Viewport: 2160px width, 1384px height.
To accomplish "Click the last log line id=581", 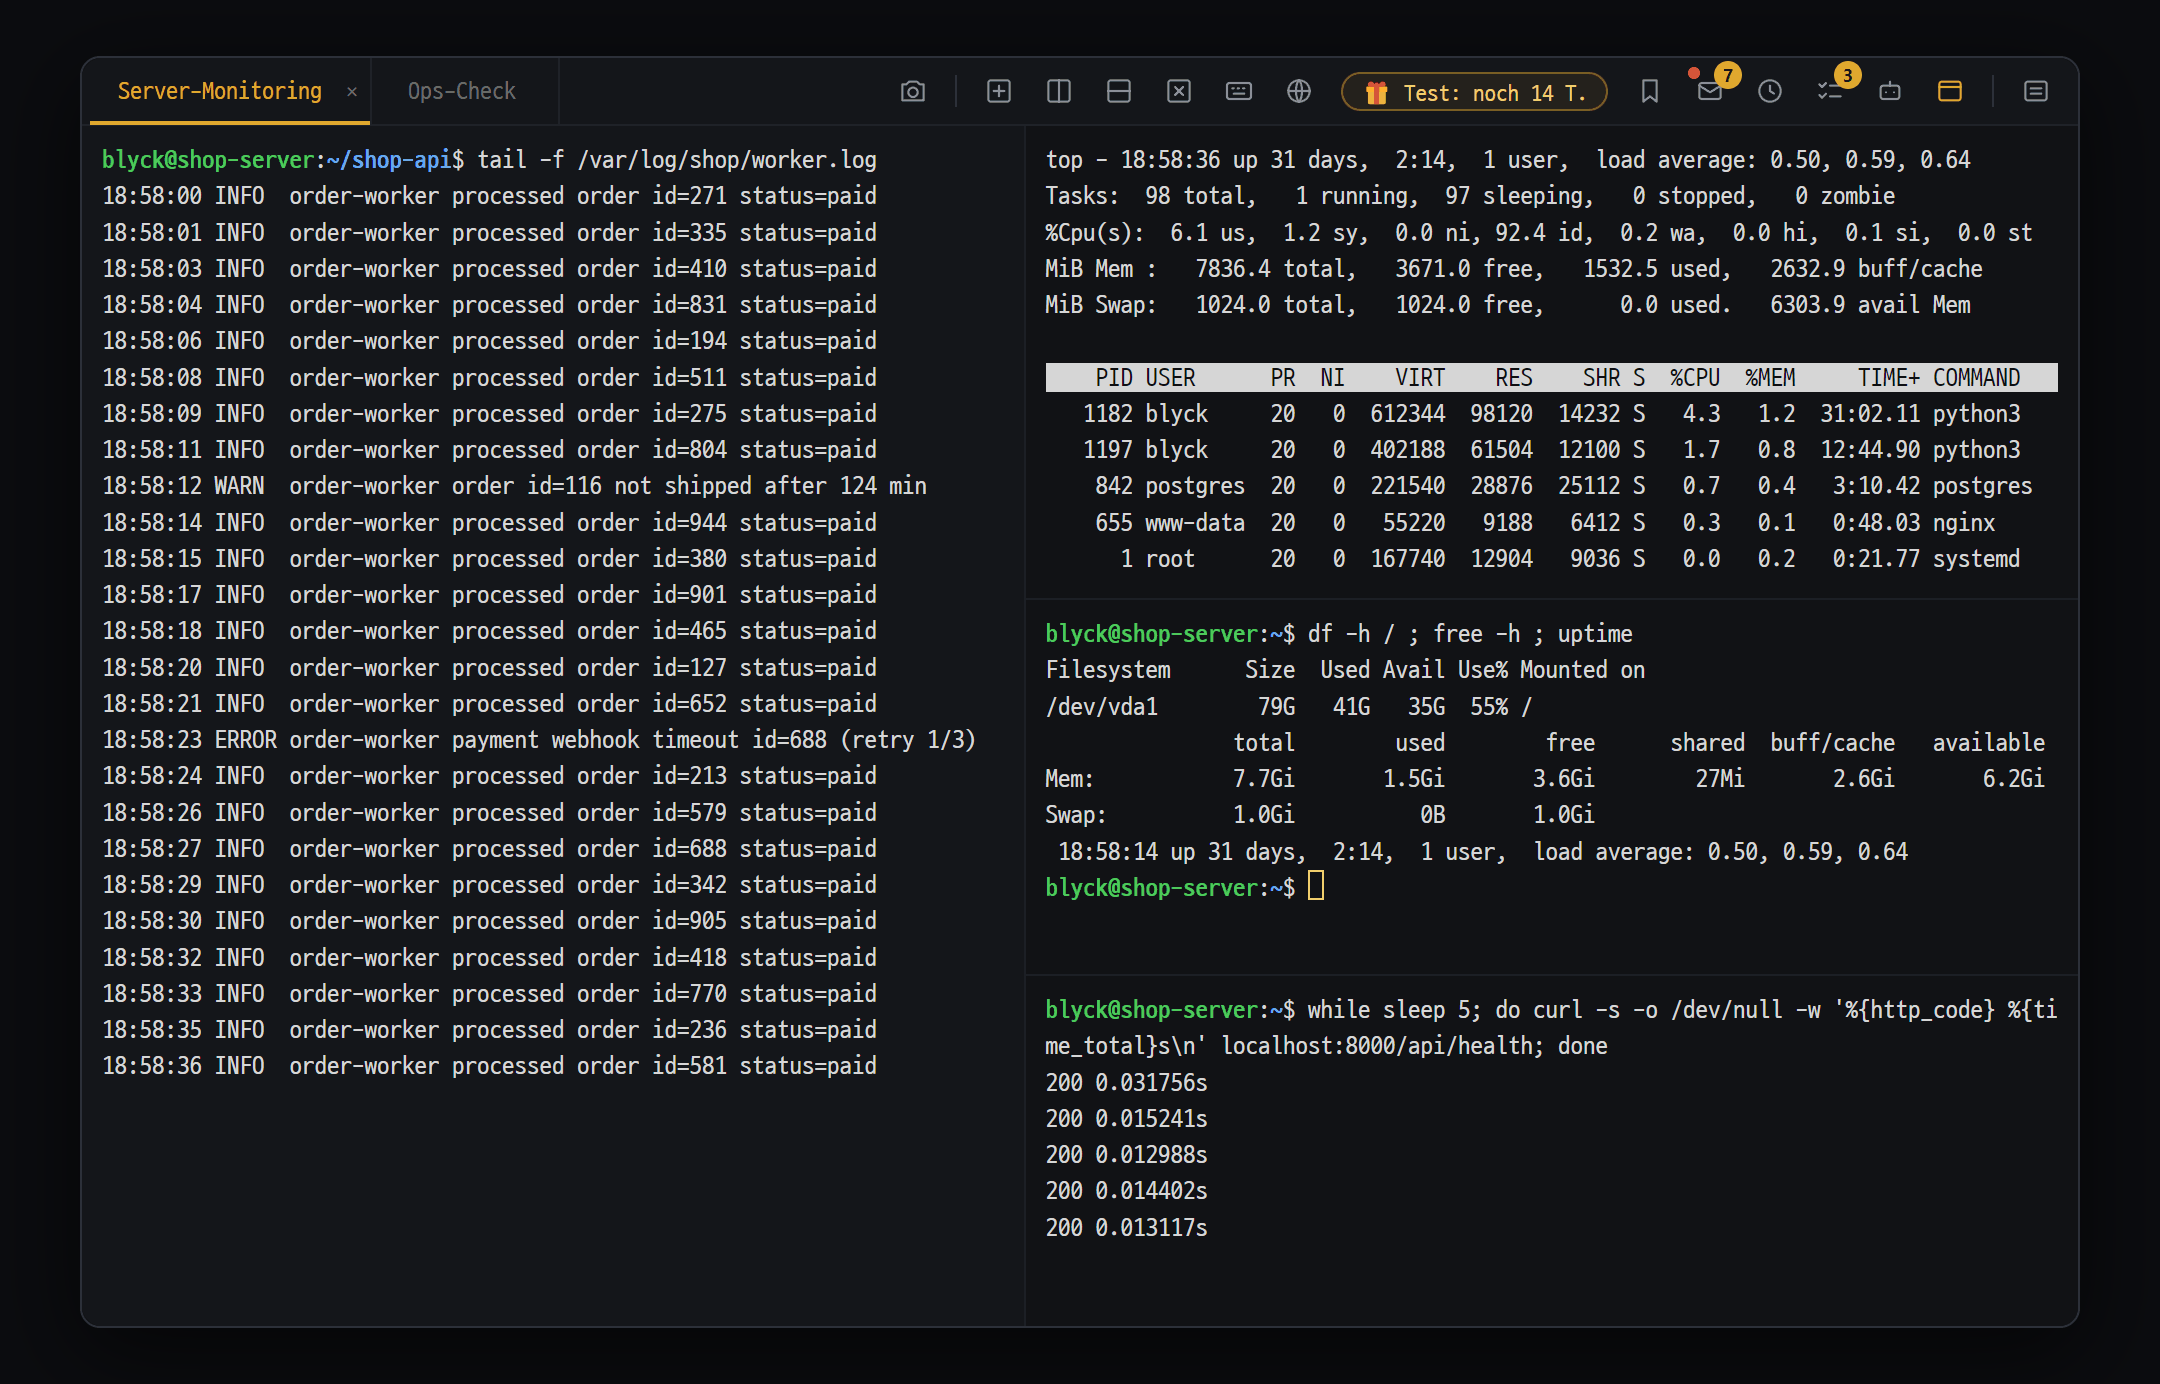I will tap(489, 1066).
